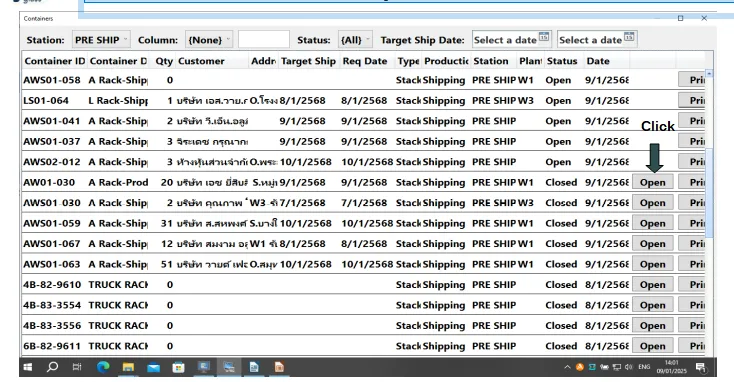Open calendar icon of first date picker
The width and height of the screenshot is (734, 382).
pos(543,37)
